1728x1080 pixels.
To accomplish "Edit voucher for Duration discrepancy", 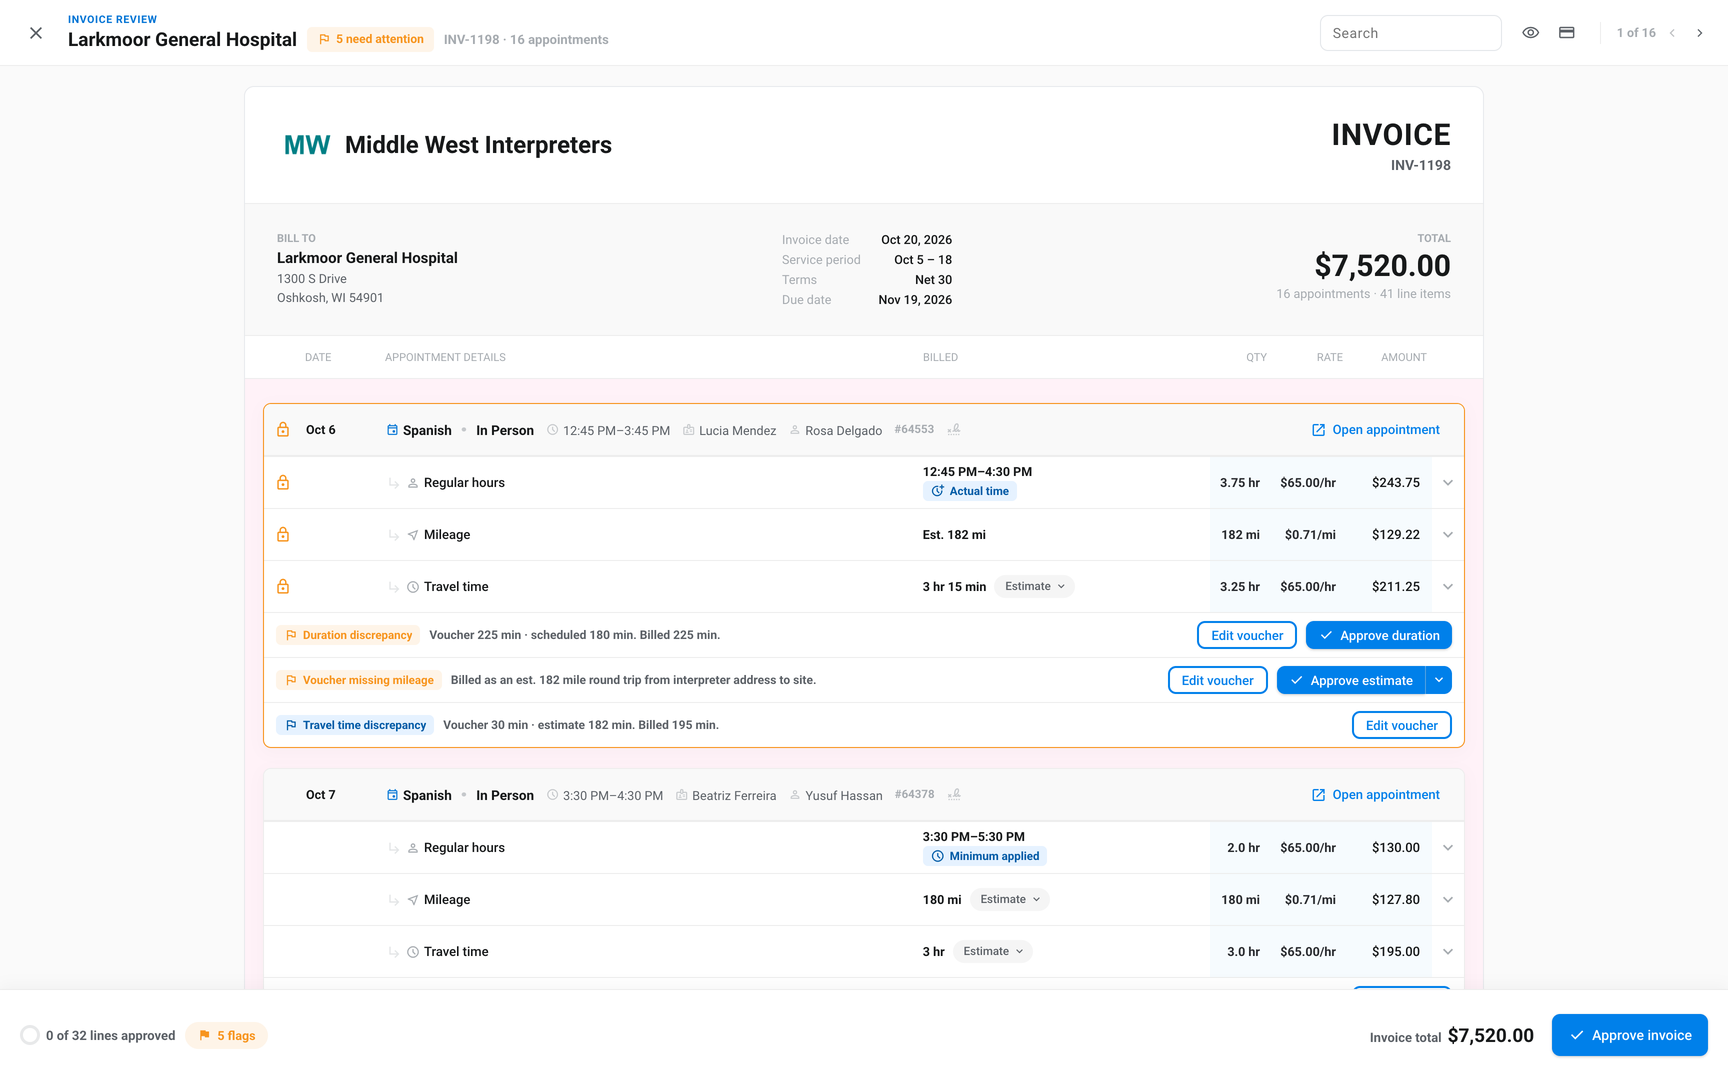I will [x=1247, y=635].
